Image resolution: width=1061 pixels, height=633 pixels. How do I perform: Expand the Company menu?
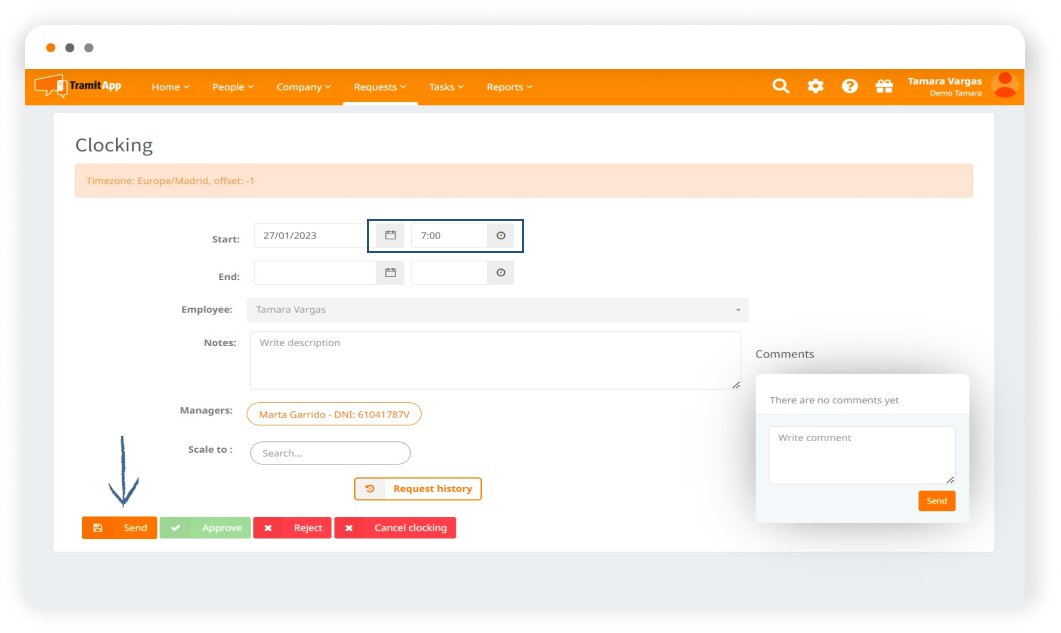click(x=303, y=87)
